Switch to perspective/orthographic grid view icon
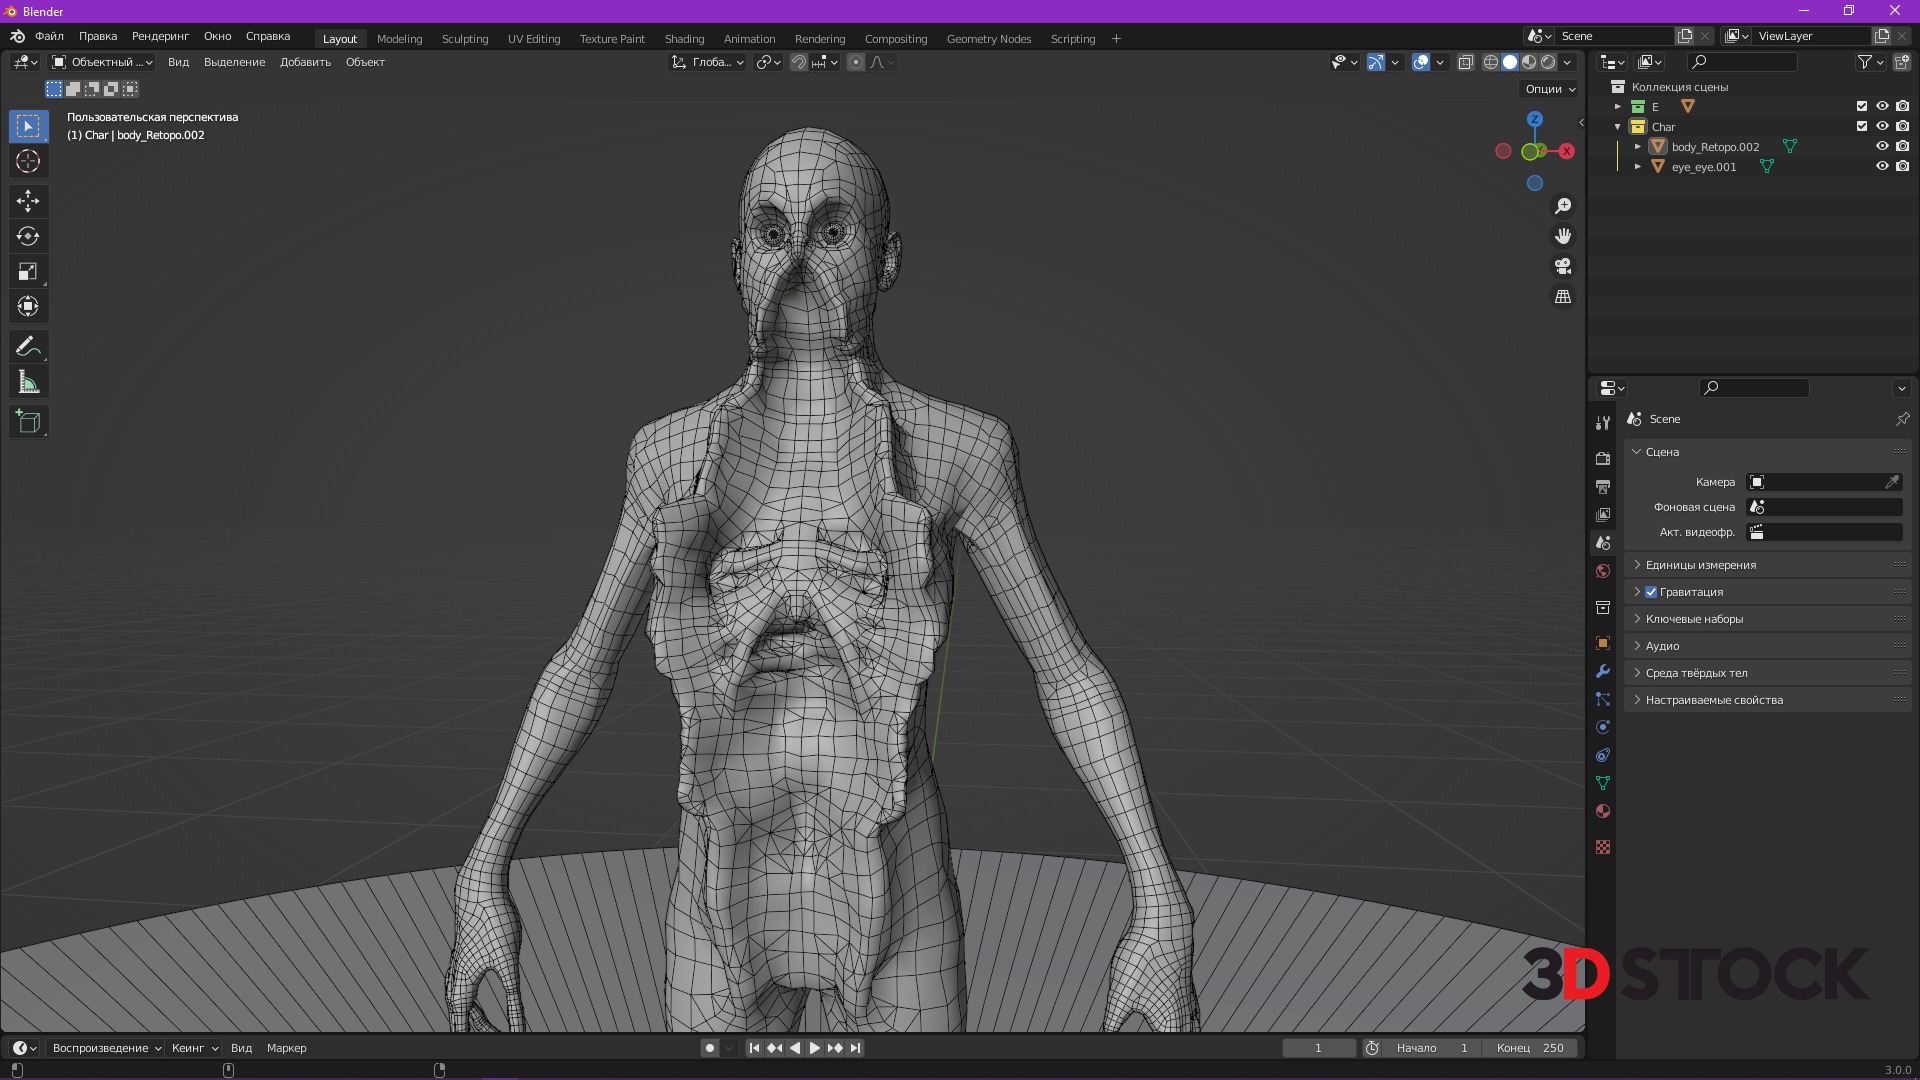Viewport: 1920px width, 1080px height. pos(1562,297)
